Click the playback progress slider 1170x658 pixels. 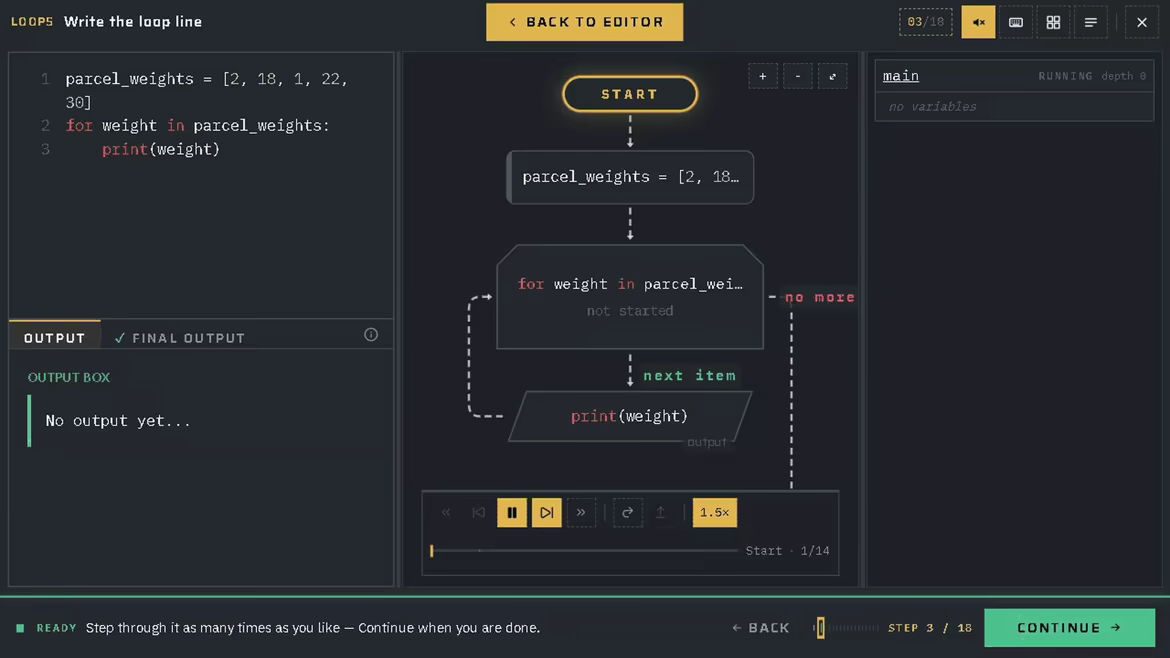584,551
